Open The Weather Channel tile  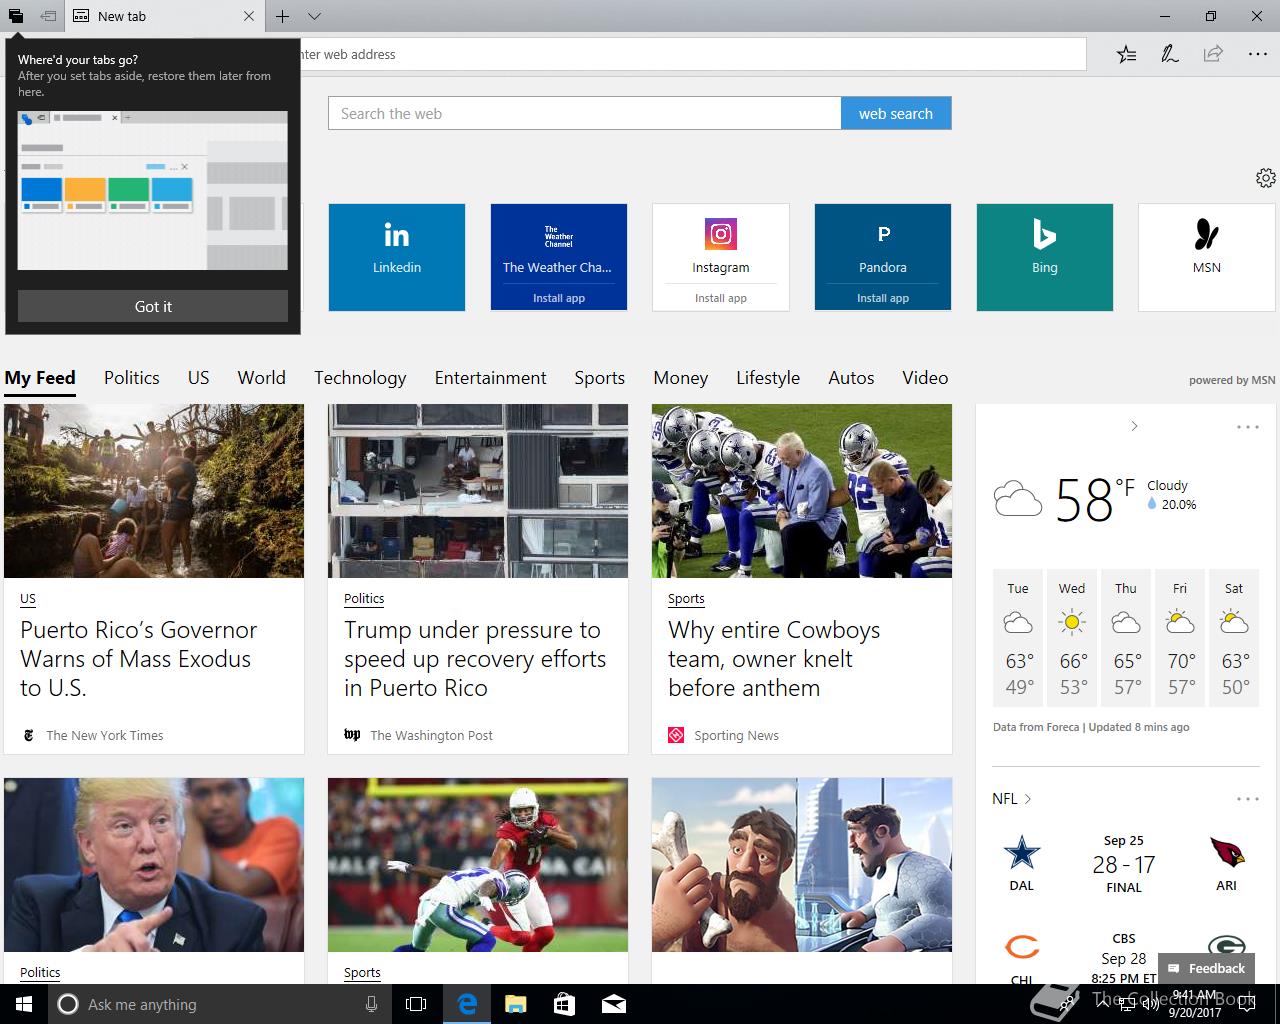(559, 245)
